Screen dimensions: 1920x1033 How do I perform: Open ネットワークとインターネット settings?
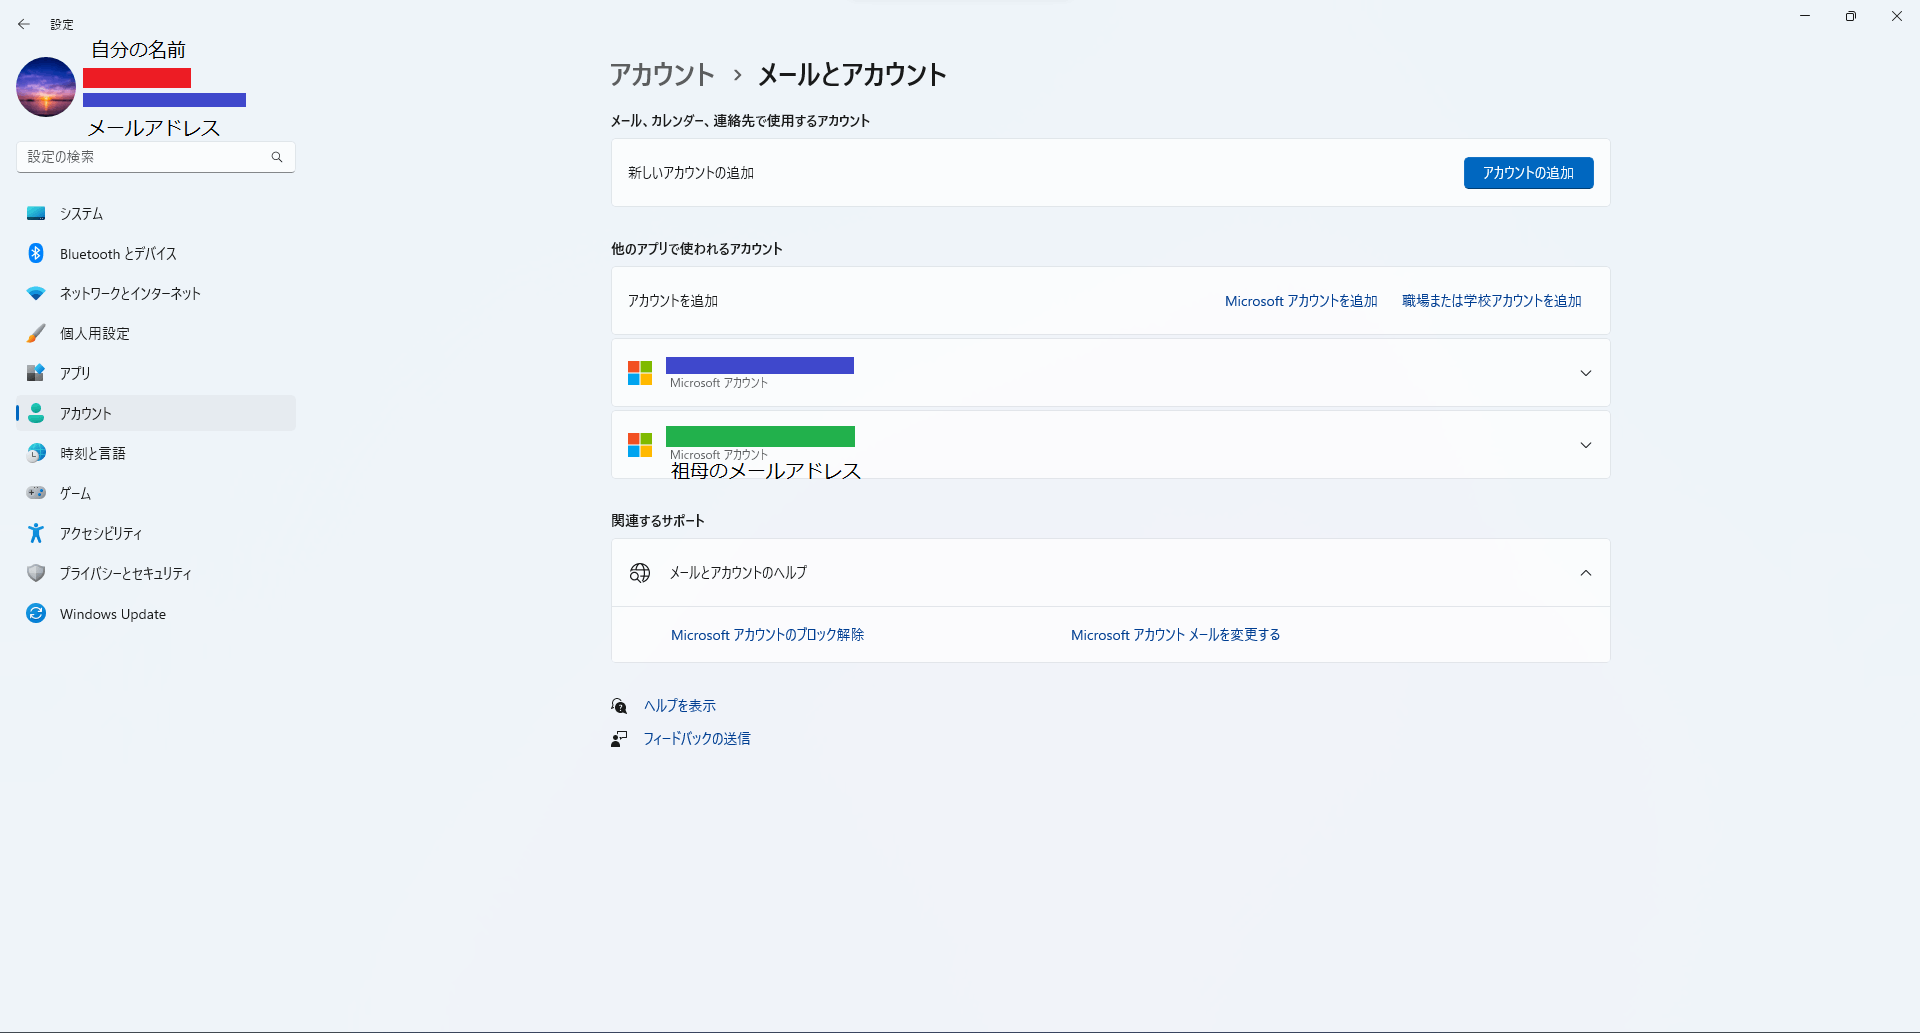tap(156, 293)
